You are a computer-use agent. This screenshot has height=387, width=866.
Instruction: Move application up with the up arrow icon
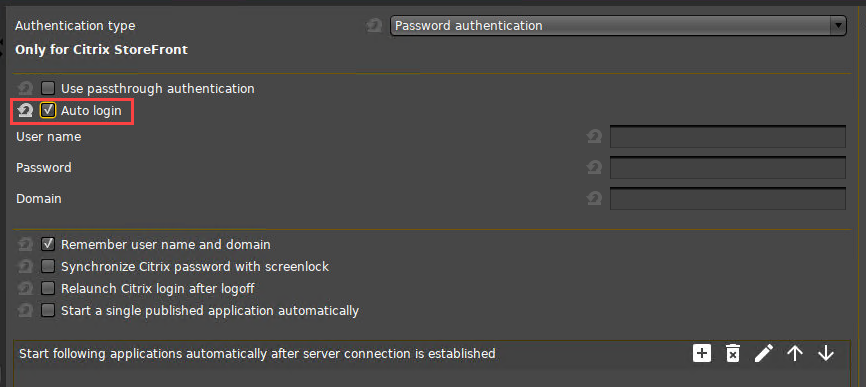click(x=795, y=353)
